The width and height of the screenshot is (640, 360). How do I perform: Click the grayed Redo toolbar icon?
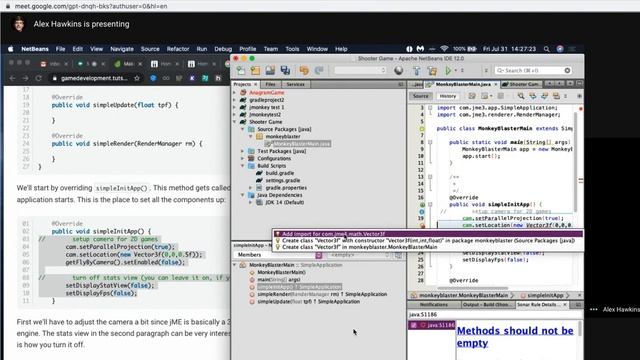(319, 71)
